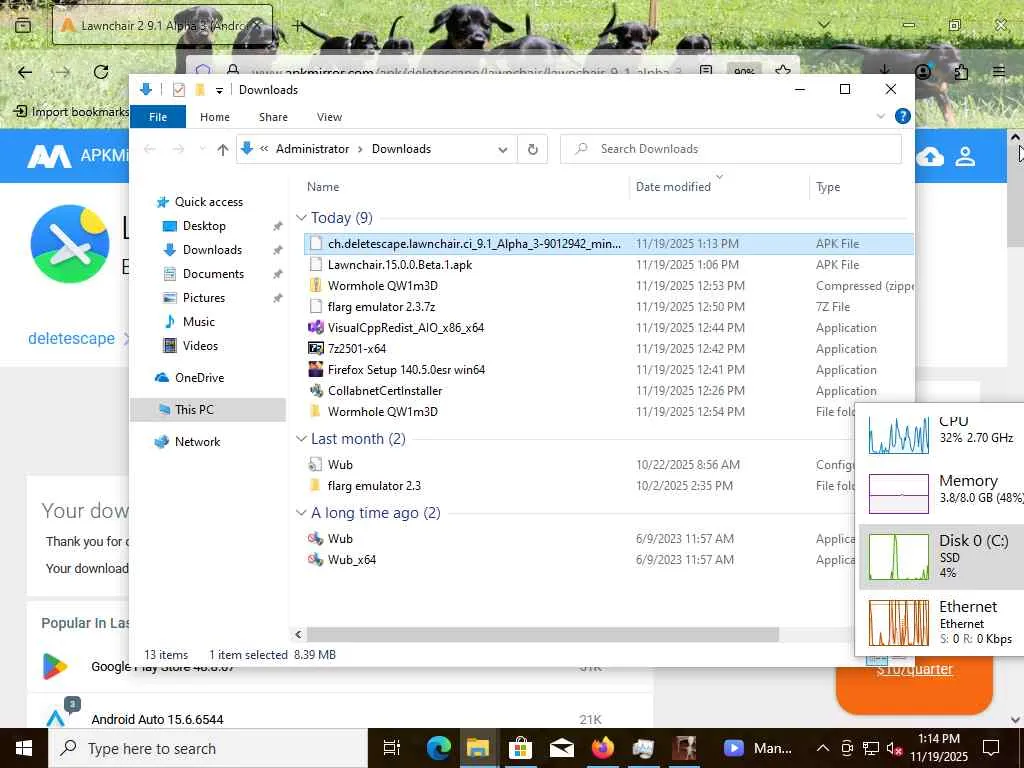Select Wub config file from last month
The image size is (1024, 768).
[x=340, y=464]
